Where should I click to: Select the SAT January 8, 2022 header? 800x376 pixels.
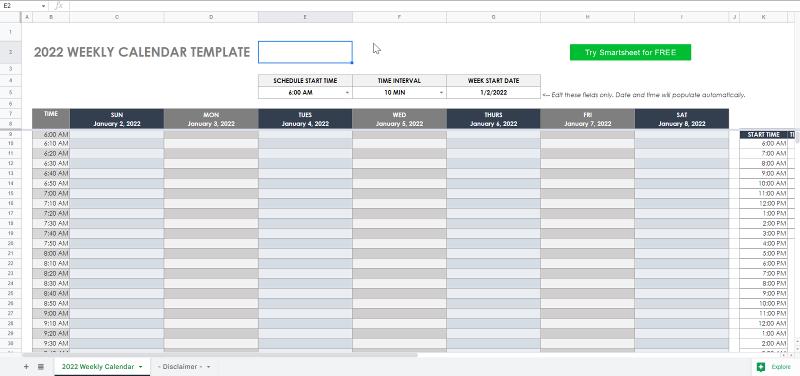pos(682,119)
